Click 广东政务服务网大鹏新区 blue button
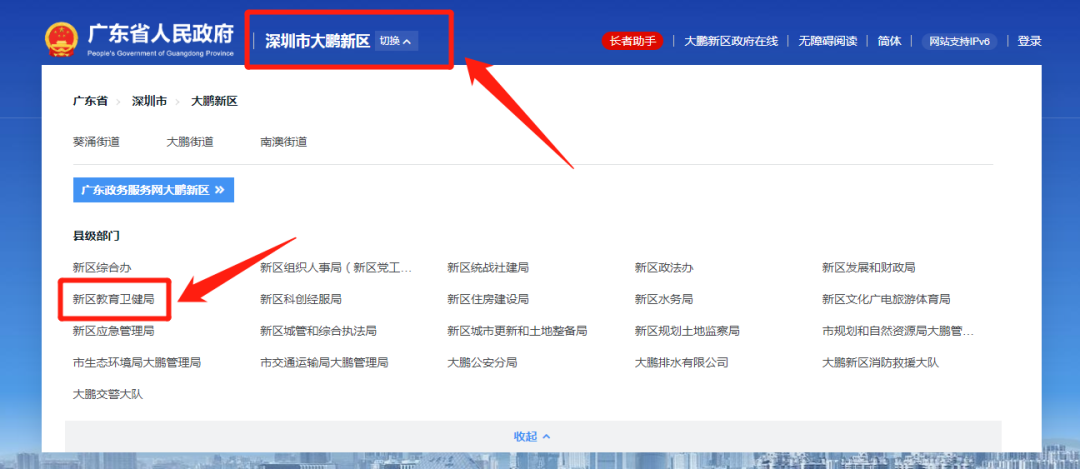Viewport: 1080px width, 469px height. [x=154, y=190]
